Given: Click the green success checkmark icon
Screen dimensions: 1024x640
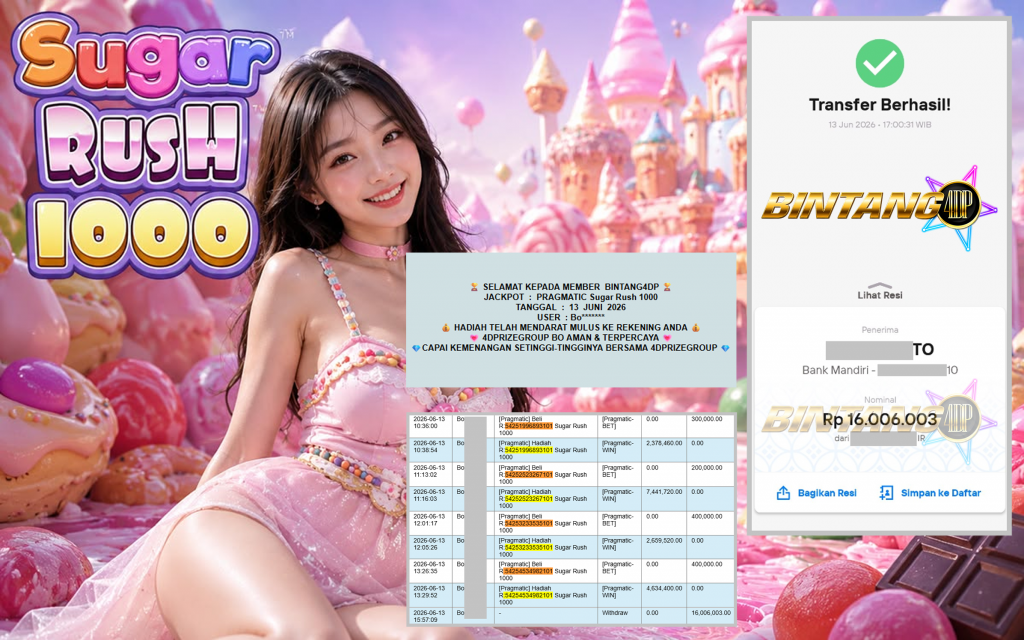Looking at the screenshot, I should (x=880, y=63).
